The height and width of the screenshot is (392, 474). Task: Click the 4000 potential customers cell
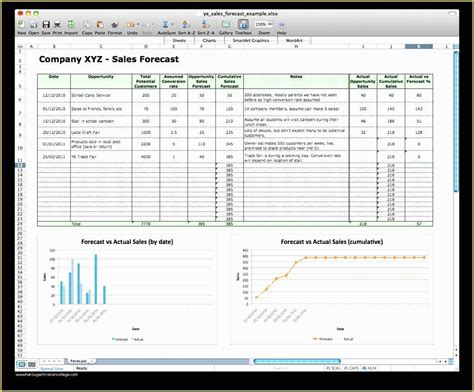146,157
